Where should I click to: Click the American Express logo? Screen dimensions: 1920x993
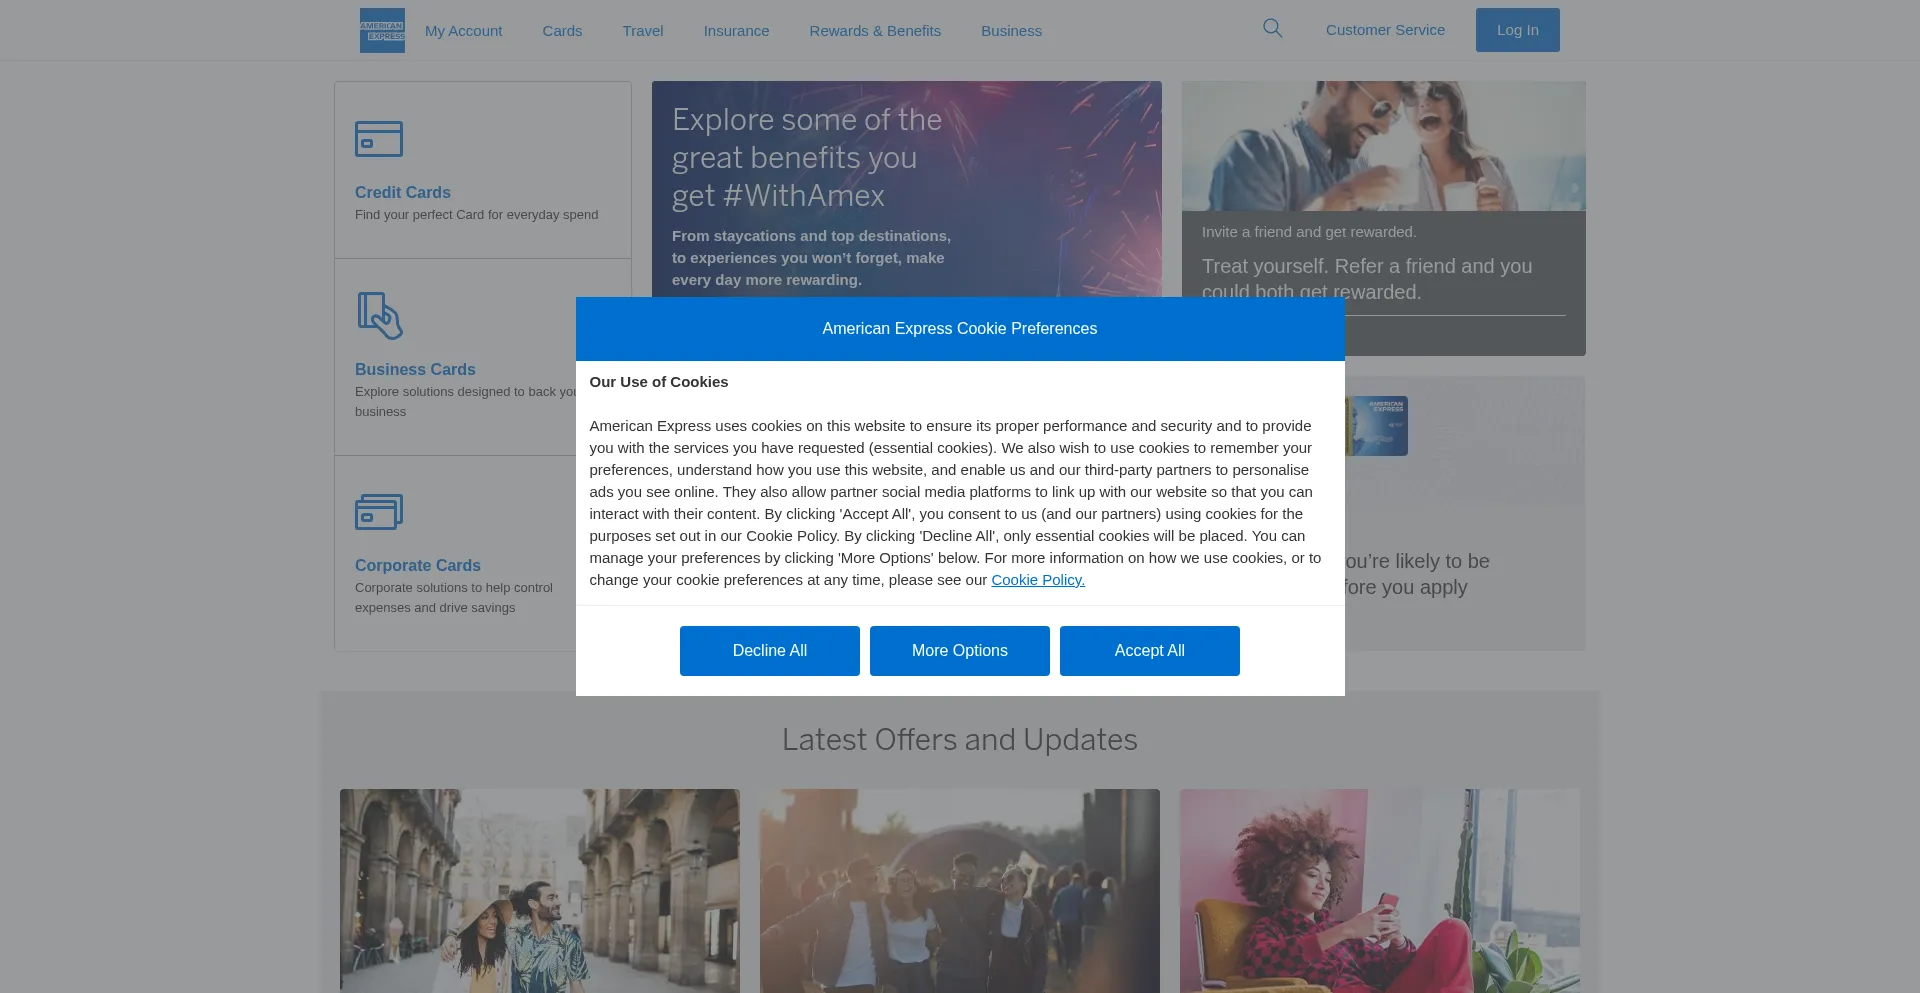click(x=382, y=31)
